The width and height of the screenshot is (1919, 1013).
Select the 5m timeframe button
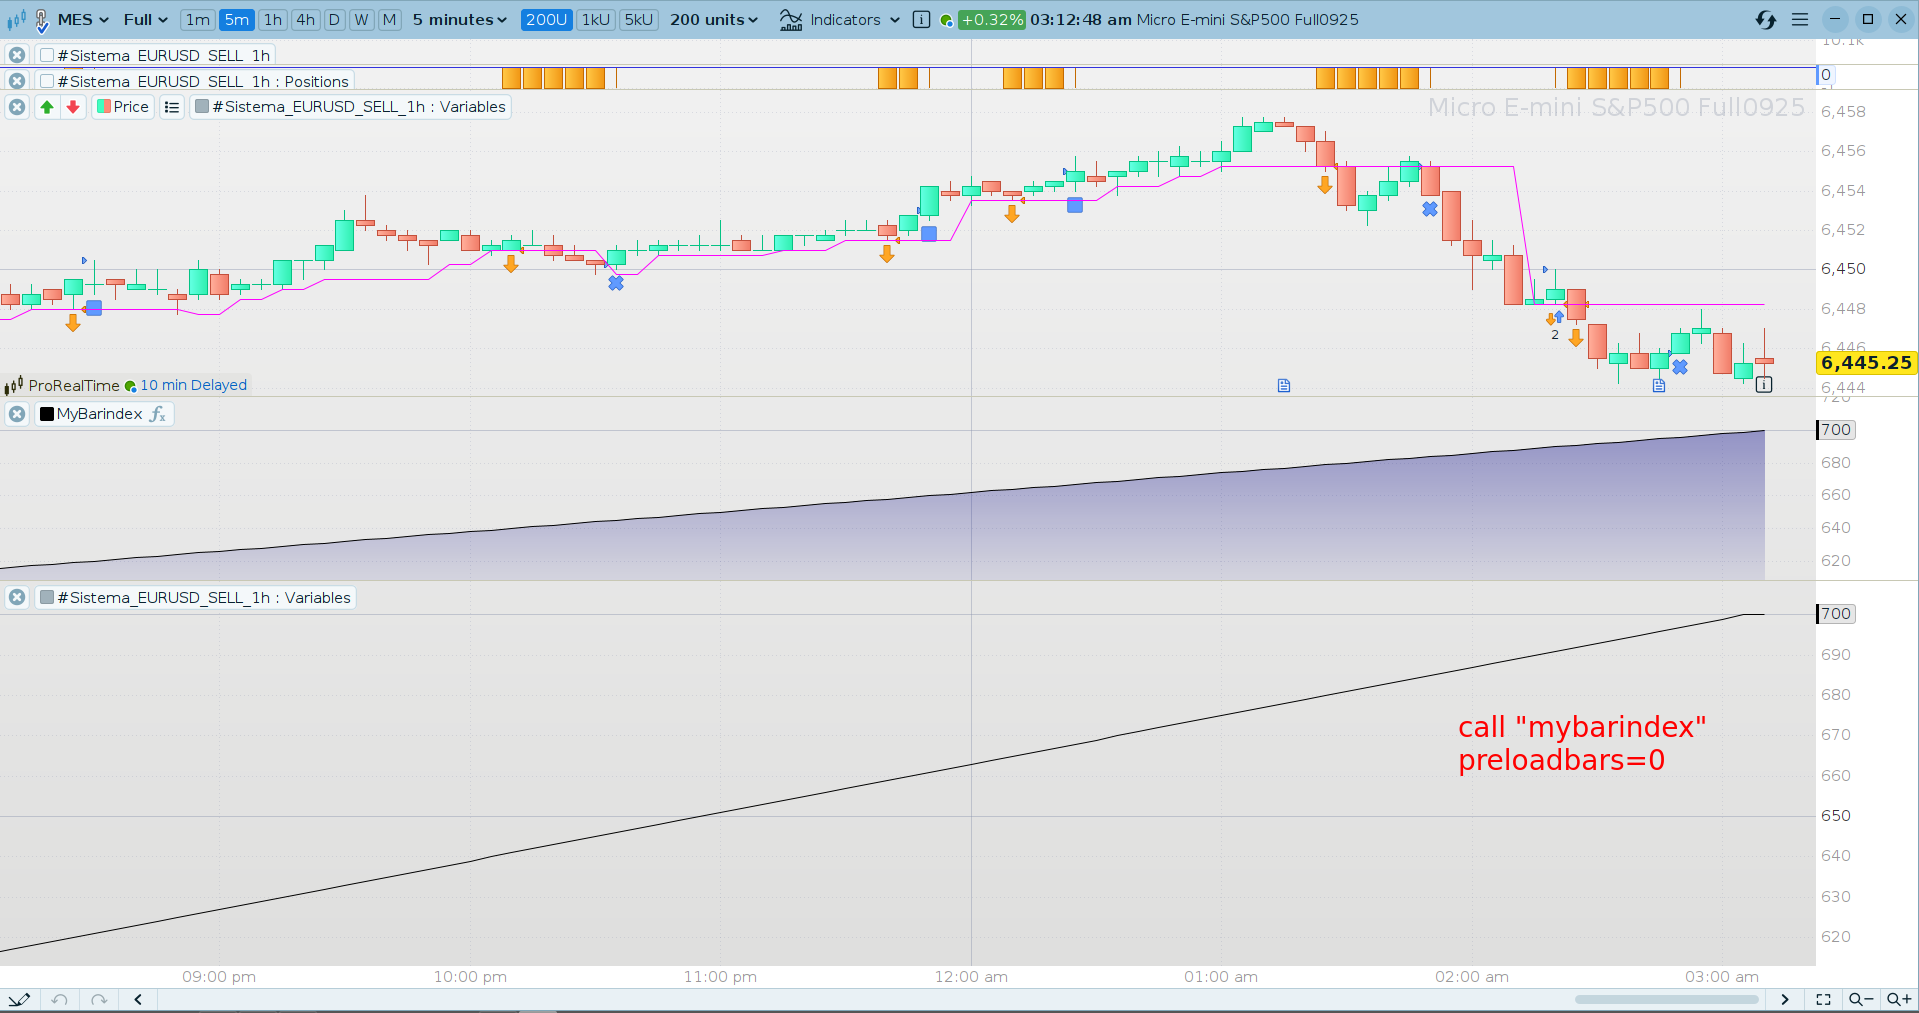pyautogui.click(x=237, y=20)
